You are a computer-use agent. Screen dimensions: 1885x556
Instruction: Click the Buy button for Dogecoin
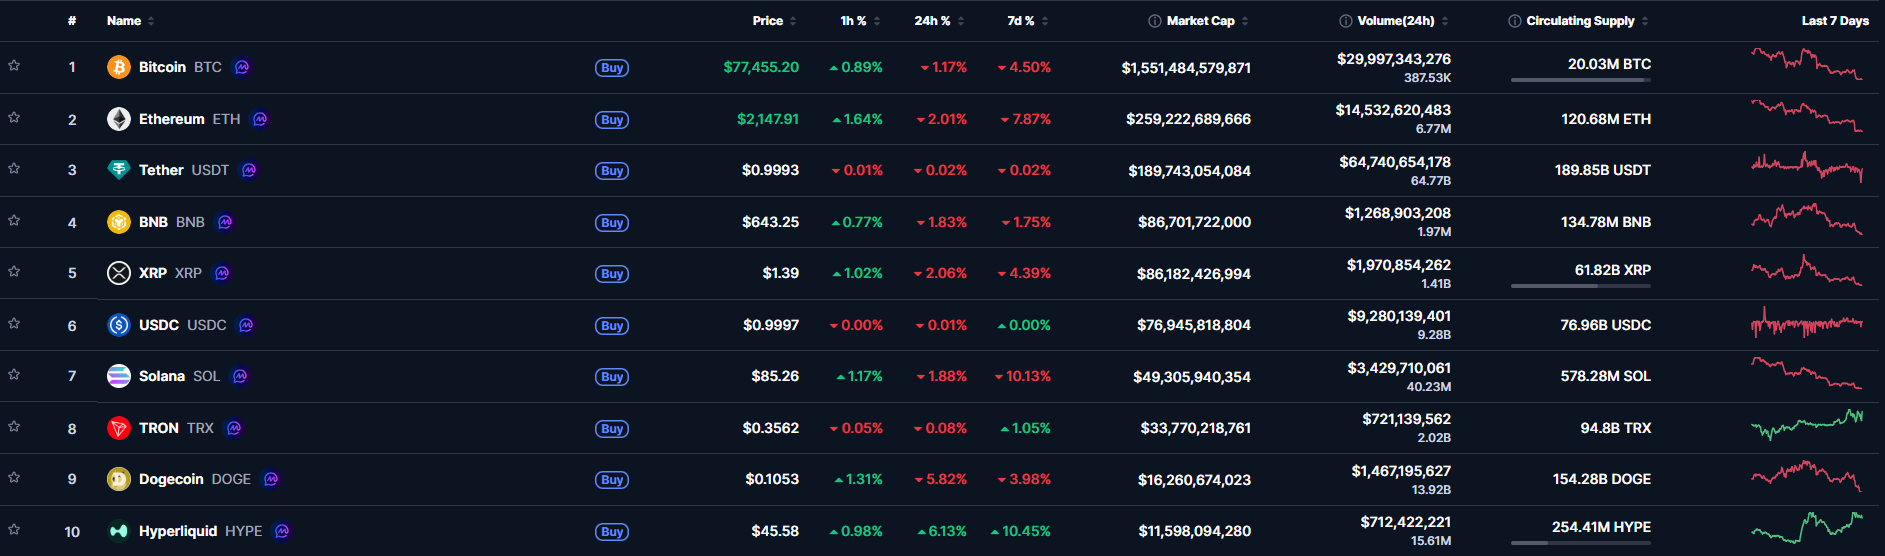(x=612, y=480)
